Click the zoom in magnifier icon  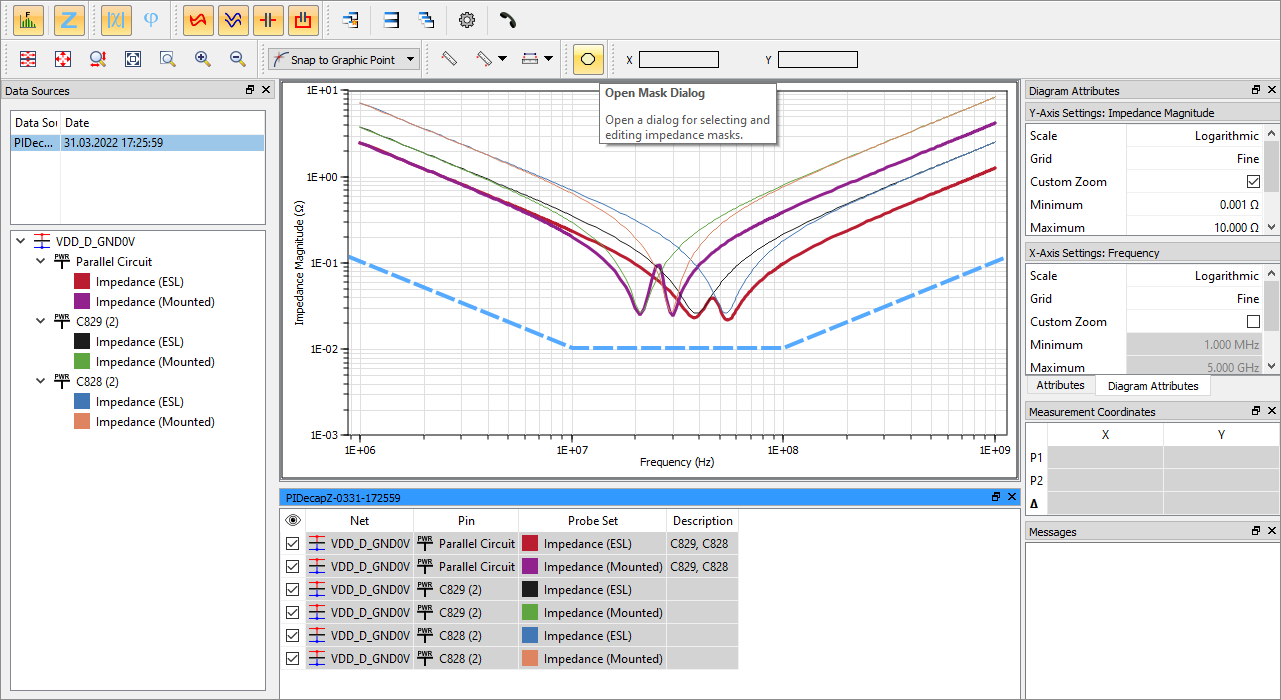tap(203, 59)
